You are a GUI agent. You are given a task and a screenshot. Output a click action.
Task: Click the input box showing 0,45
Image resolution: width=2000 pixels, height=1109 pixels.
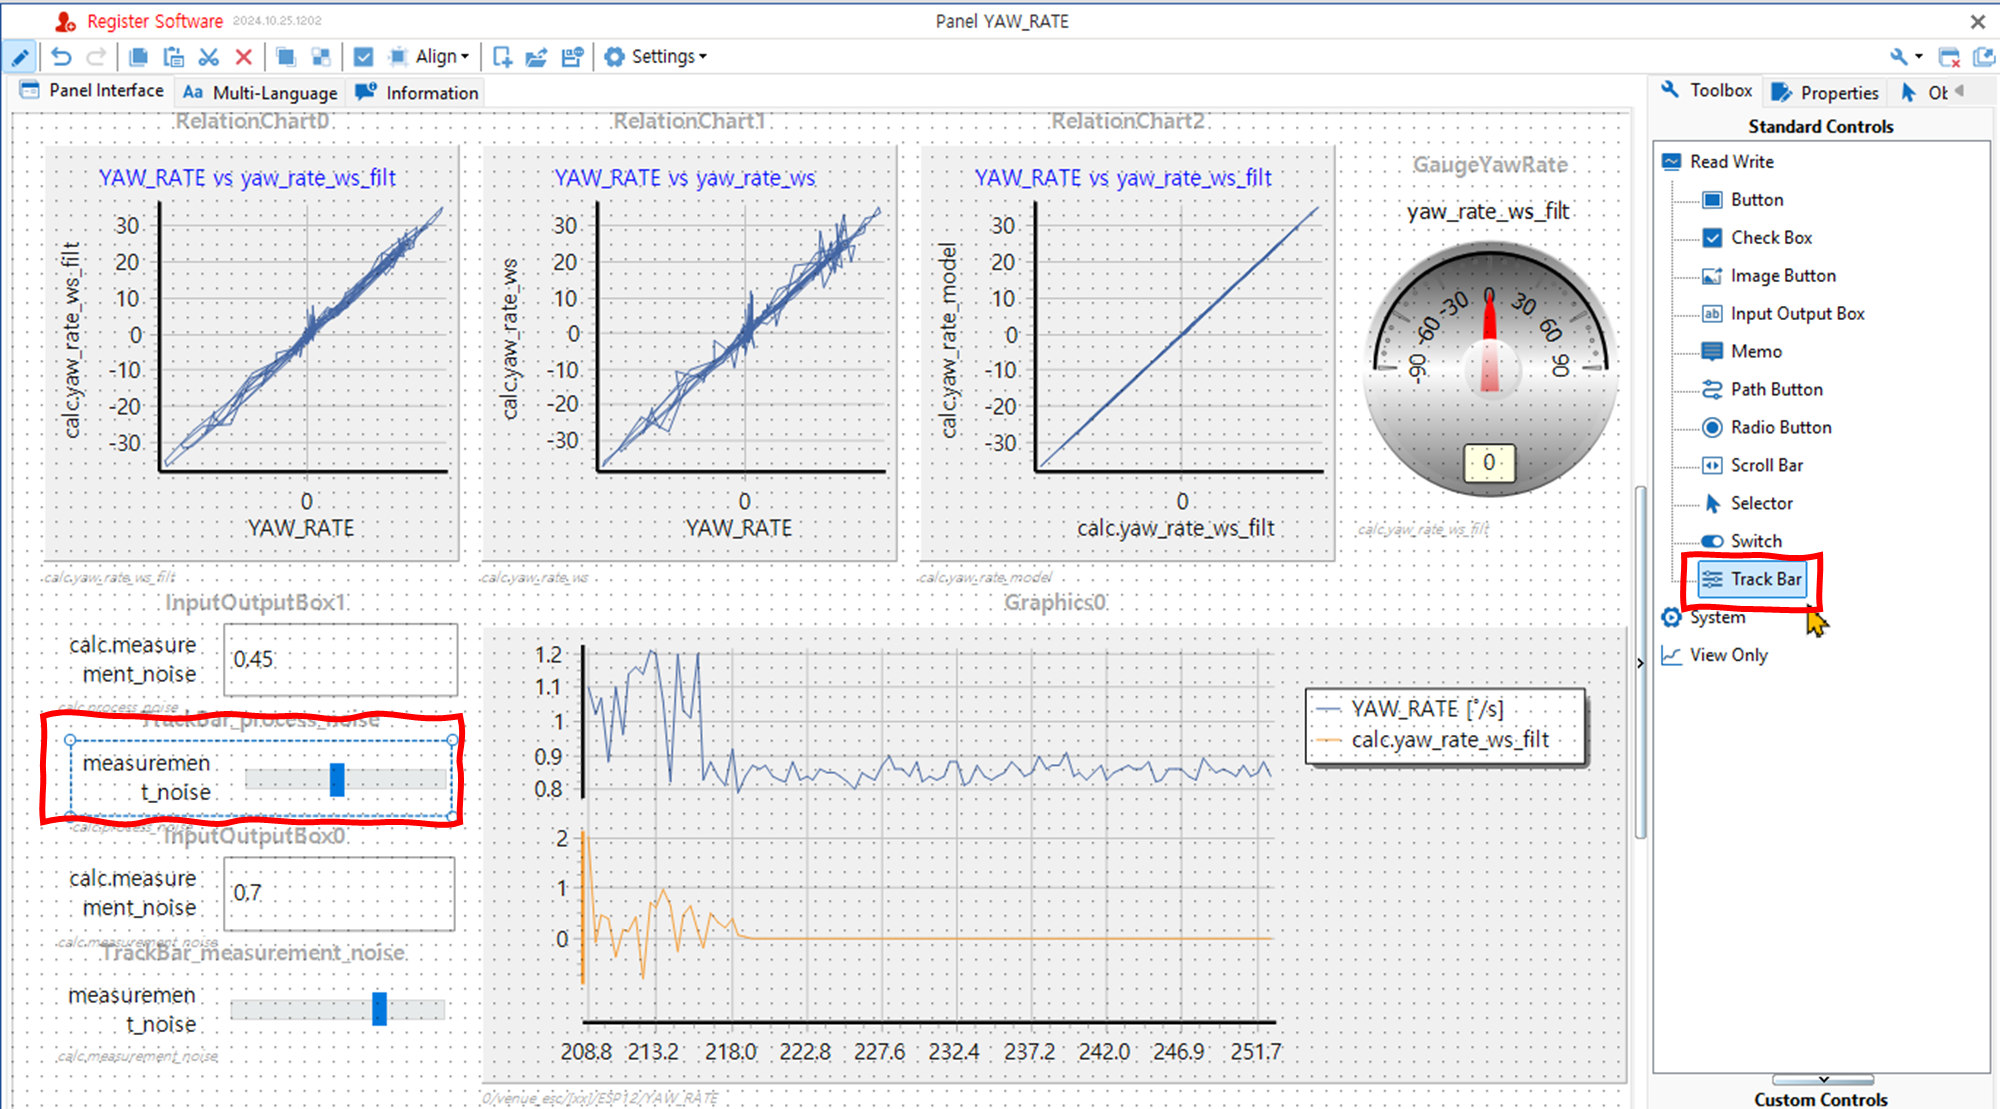pos(340,660)
